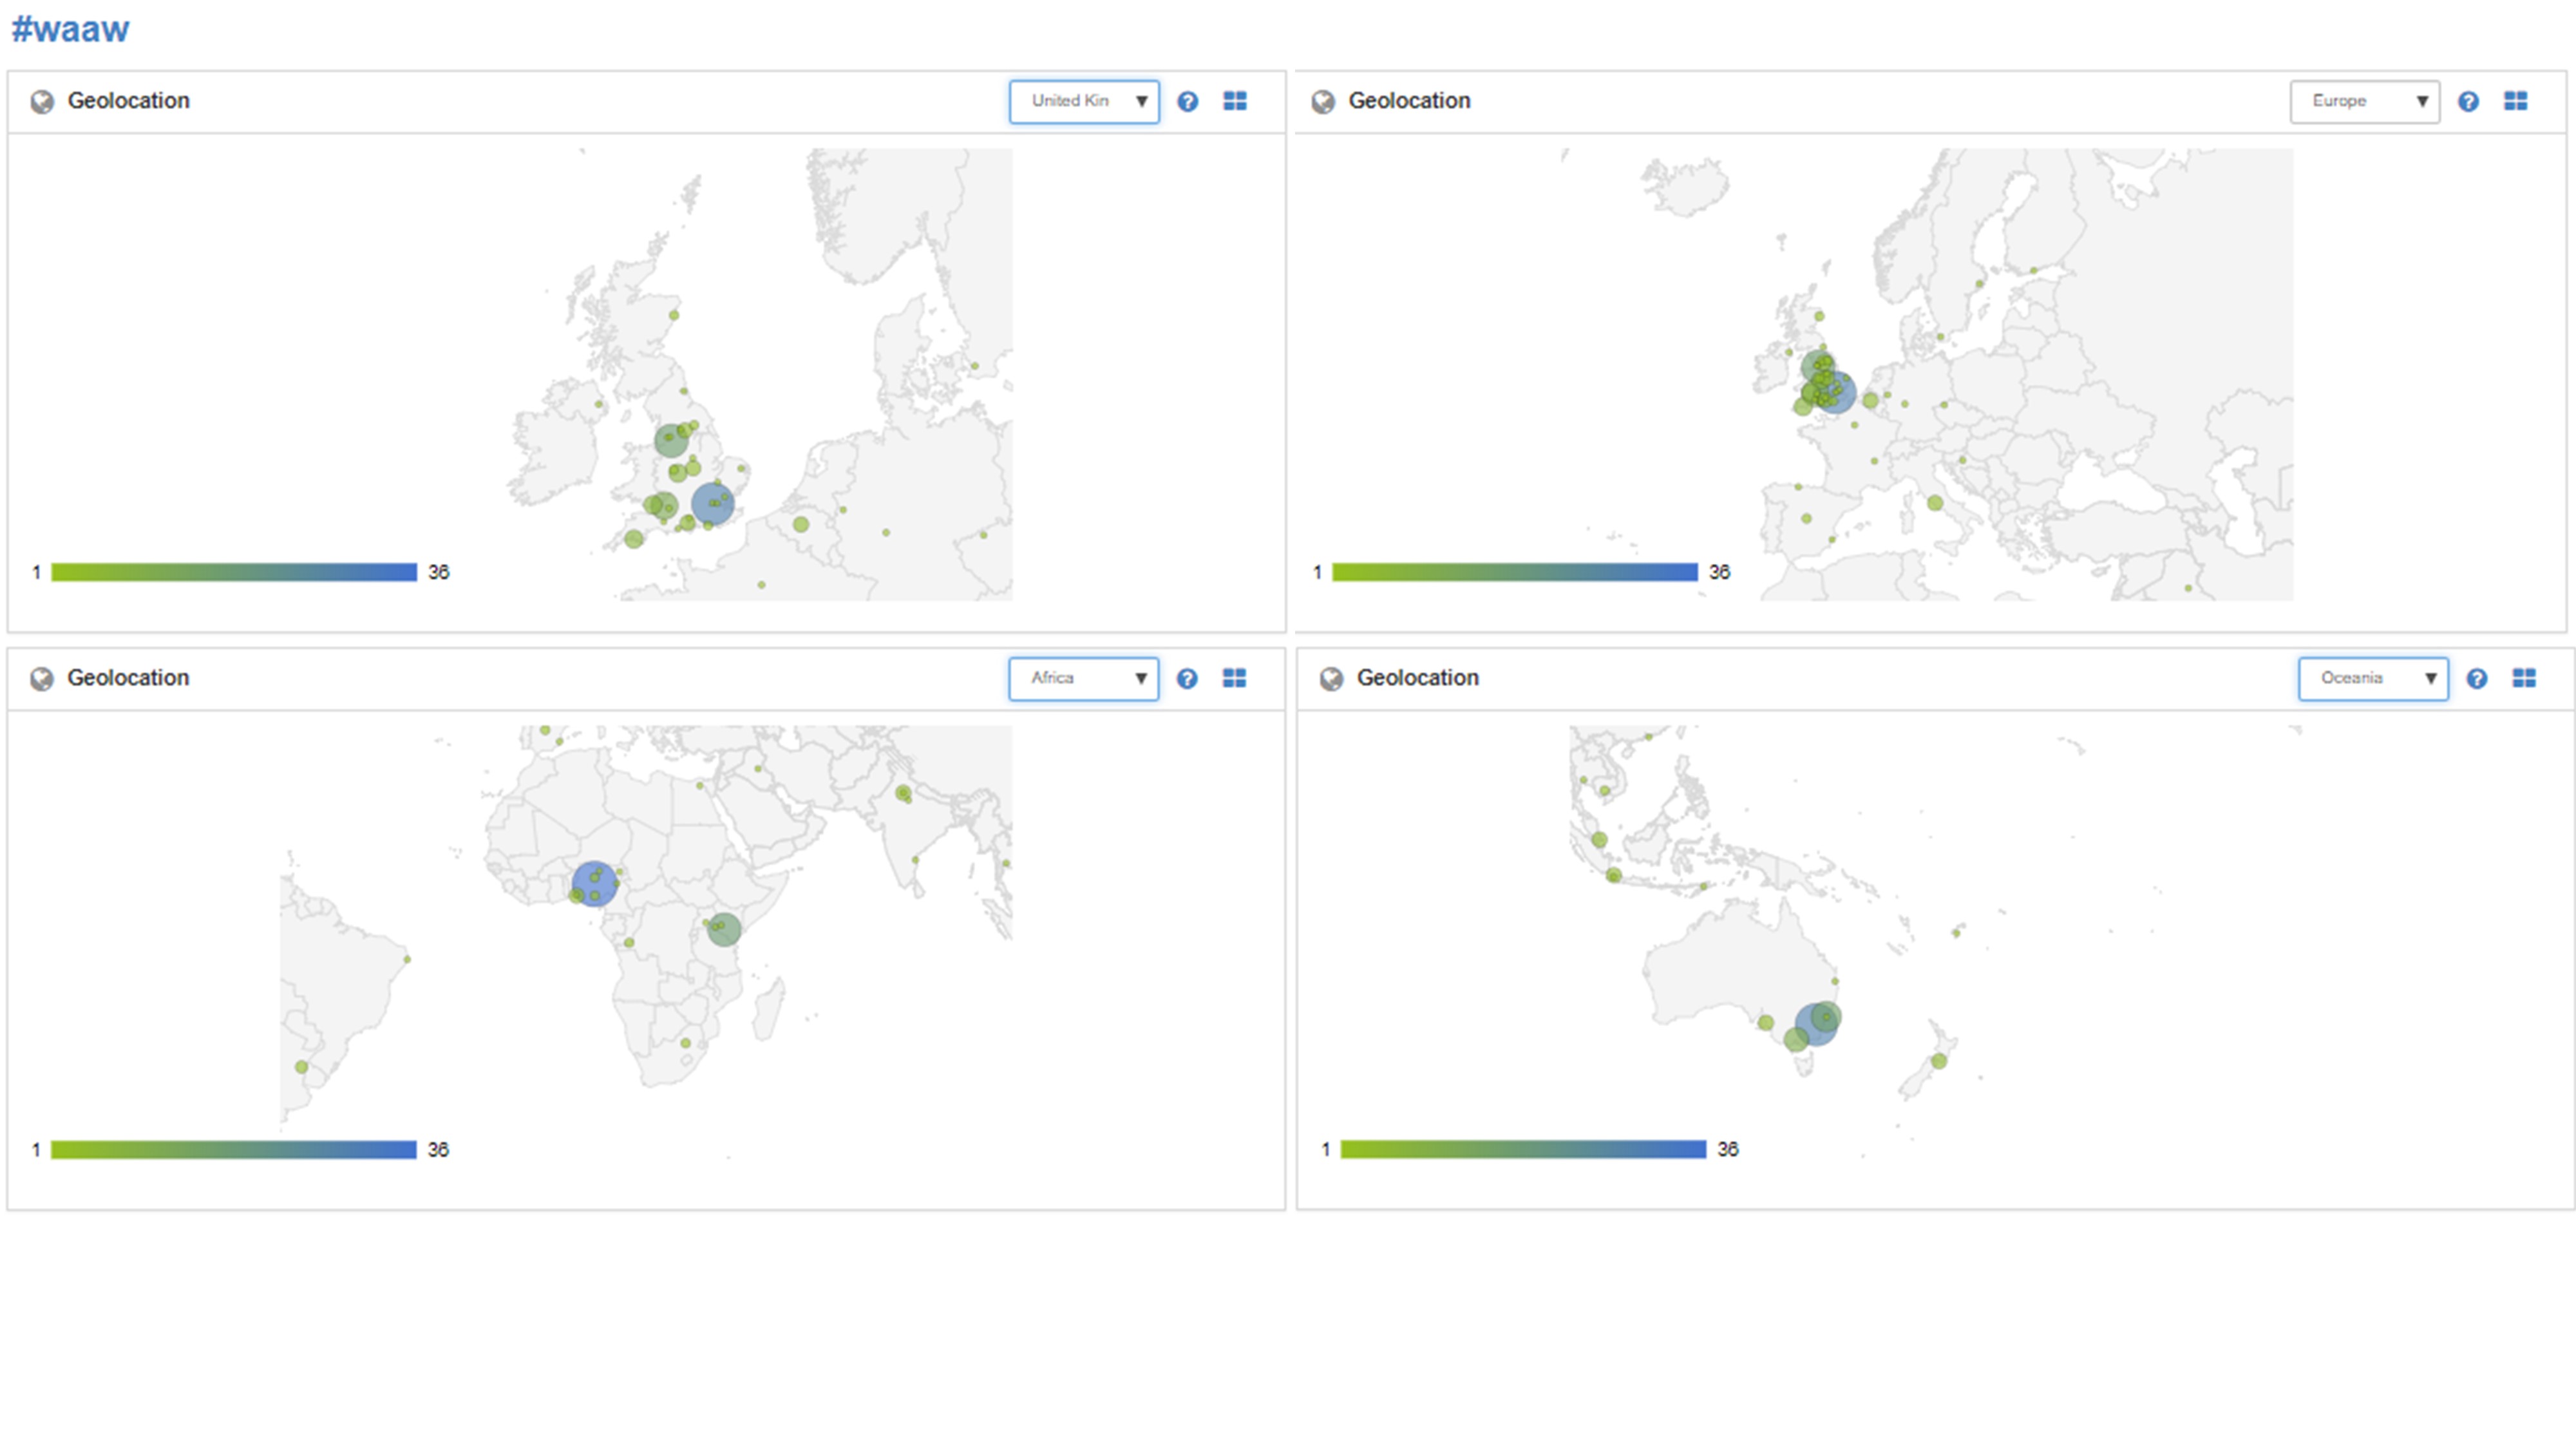Click the globe icon beside Europe Geolocation title
Viewport: 2576px width, 1449px height.
click(1323, 101)
